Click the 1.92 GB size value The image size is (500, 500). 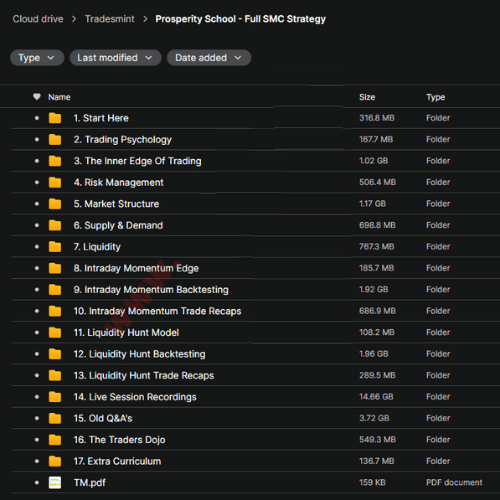pos(374,289)
